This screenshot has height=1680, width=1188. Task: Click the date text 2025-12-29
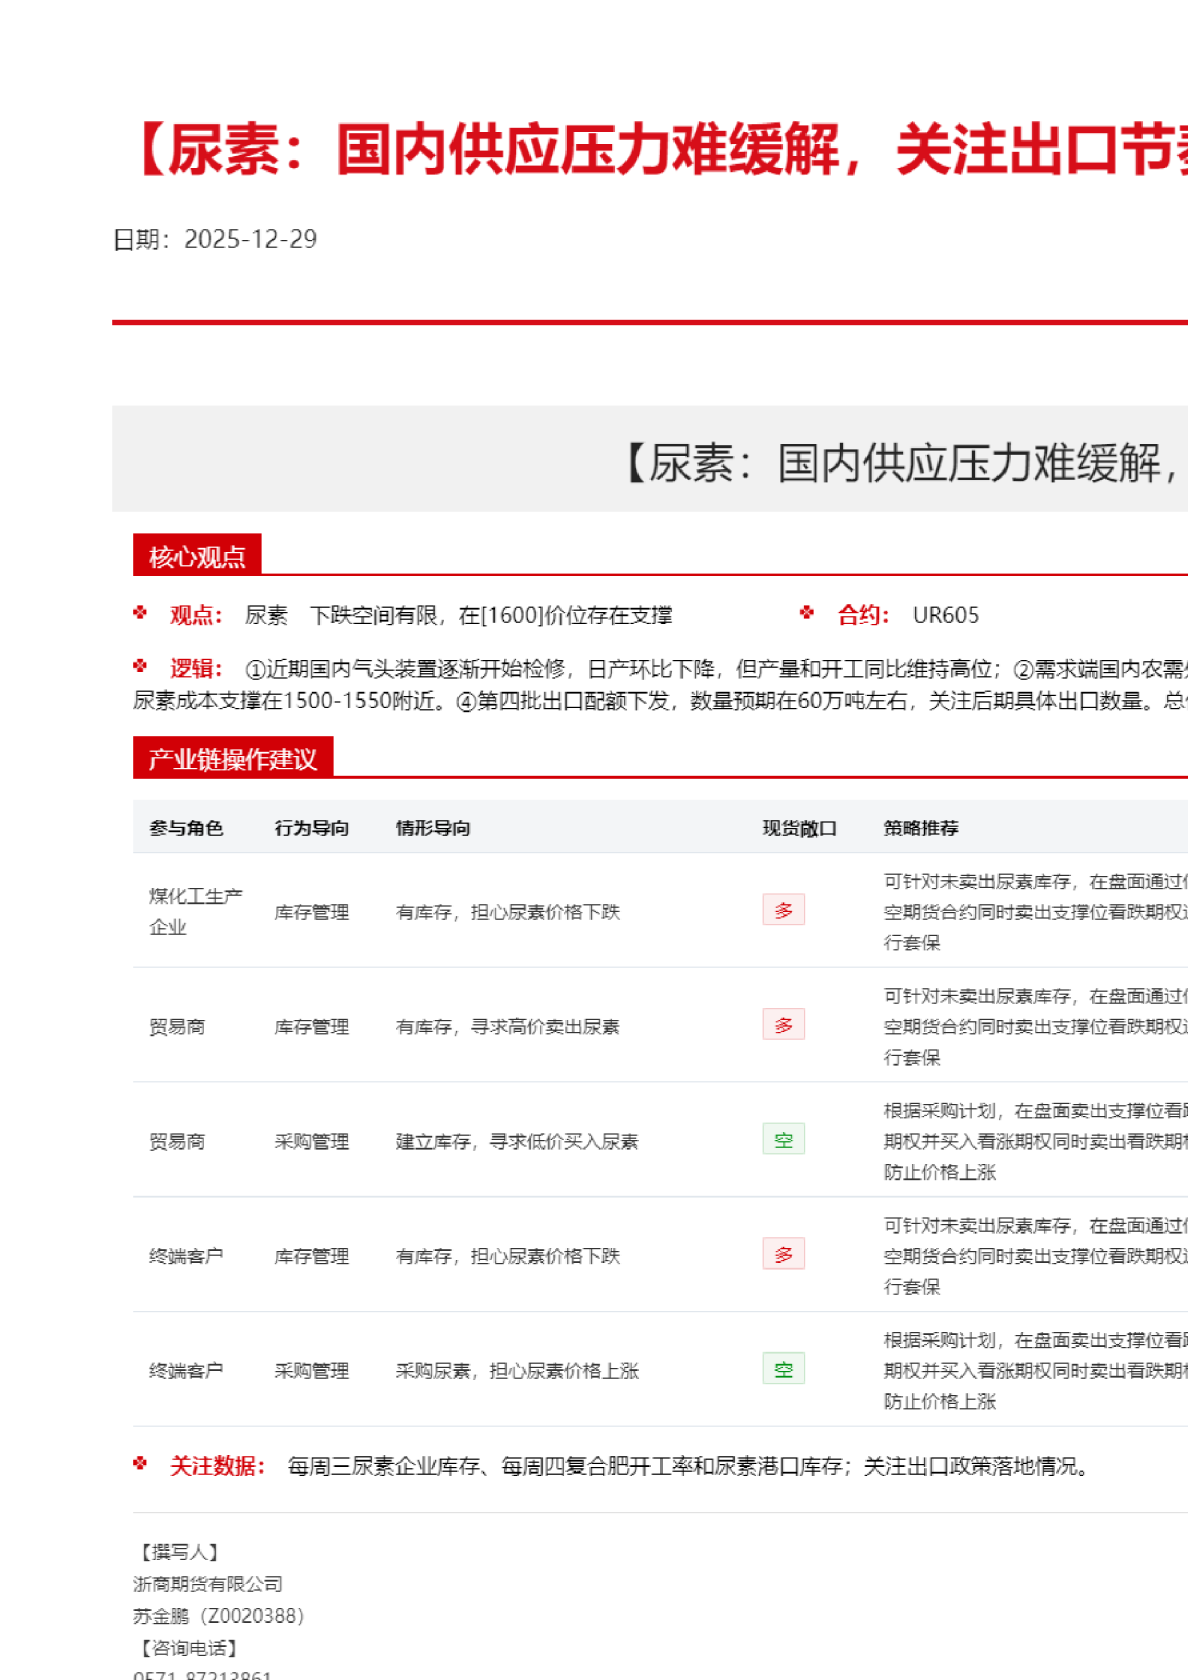click(251, 239)
